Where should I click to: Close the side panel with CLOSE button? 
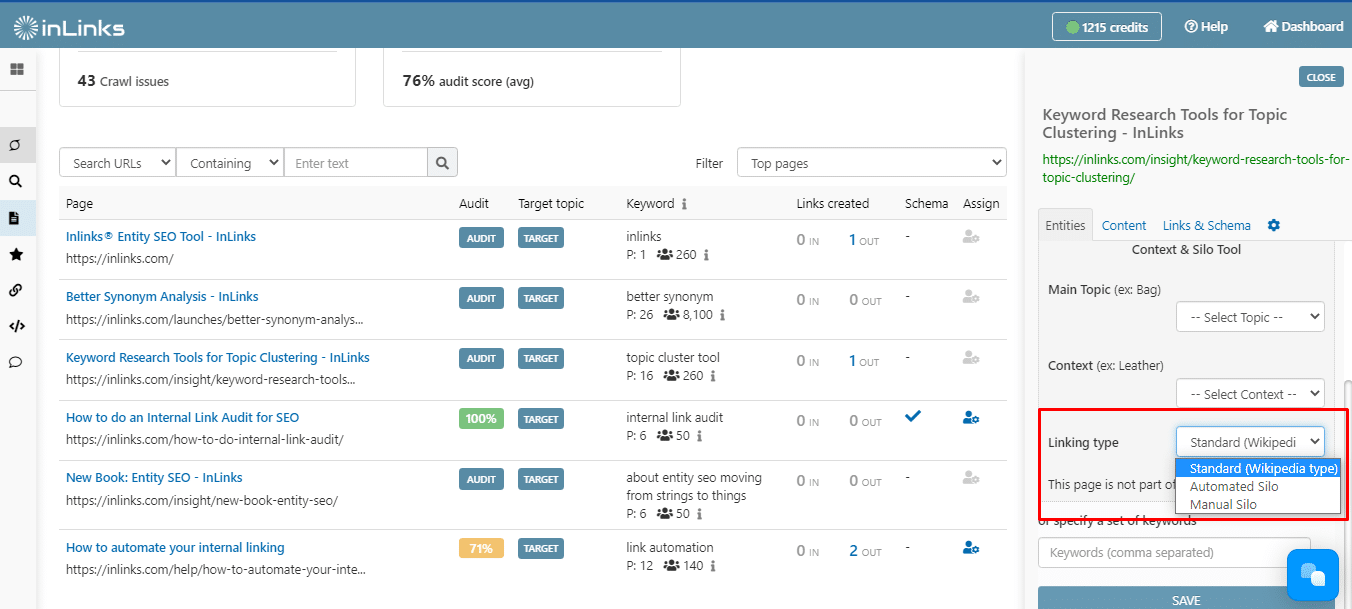click(x=1321, y=77)
